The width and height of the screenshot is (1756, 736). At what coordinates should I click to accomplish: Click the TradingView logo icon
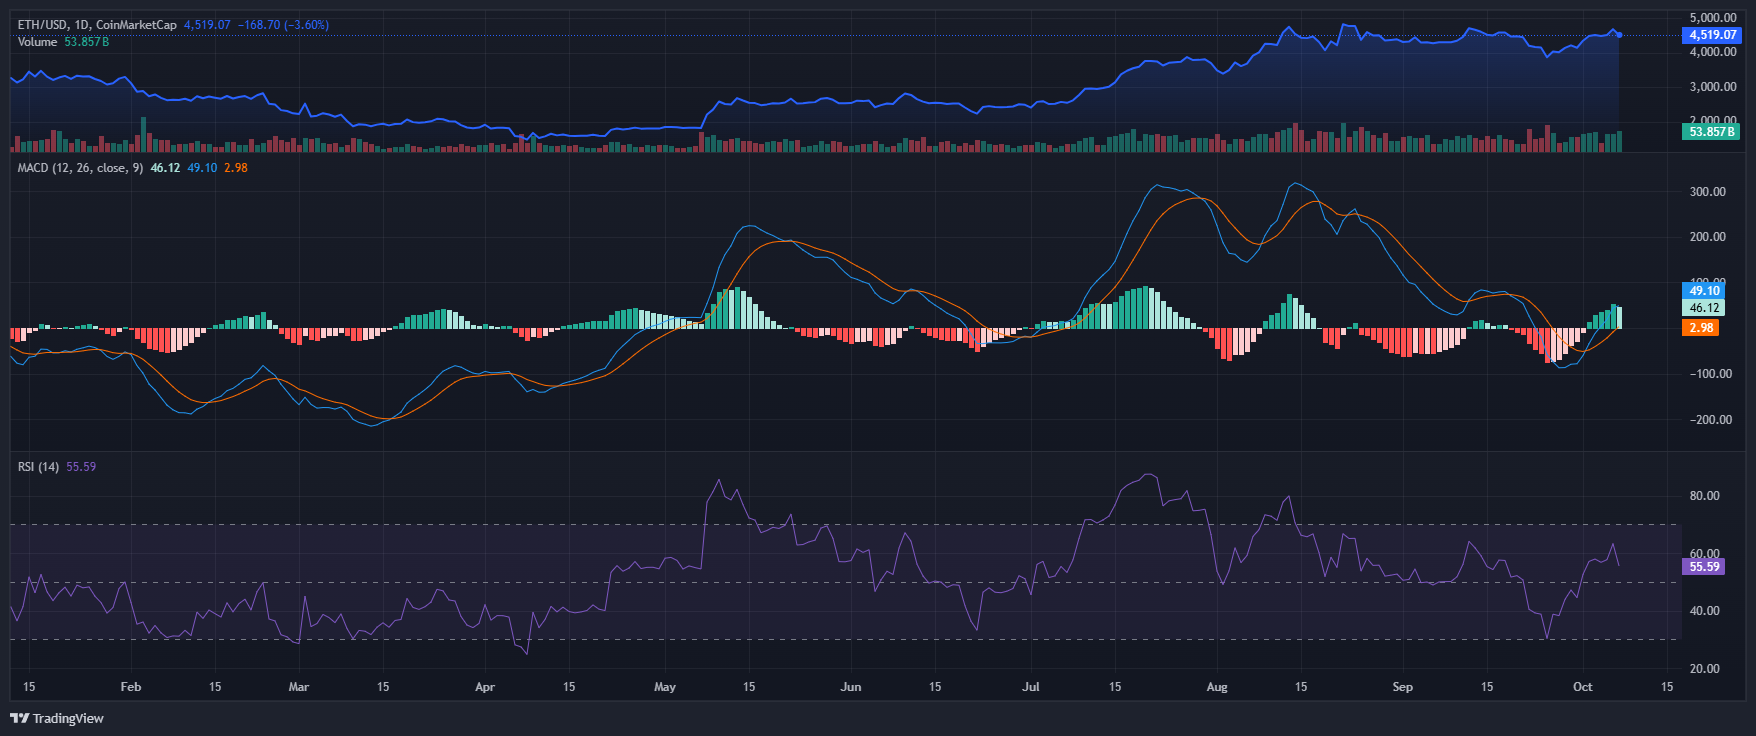click(19, 718)
